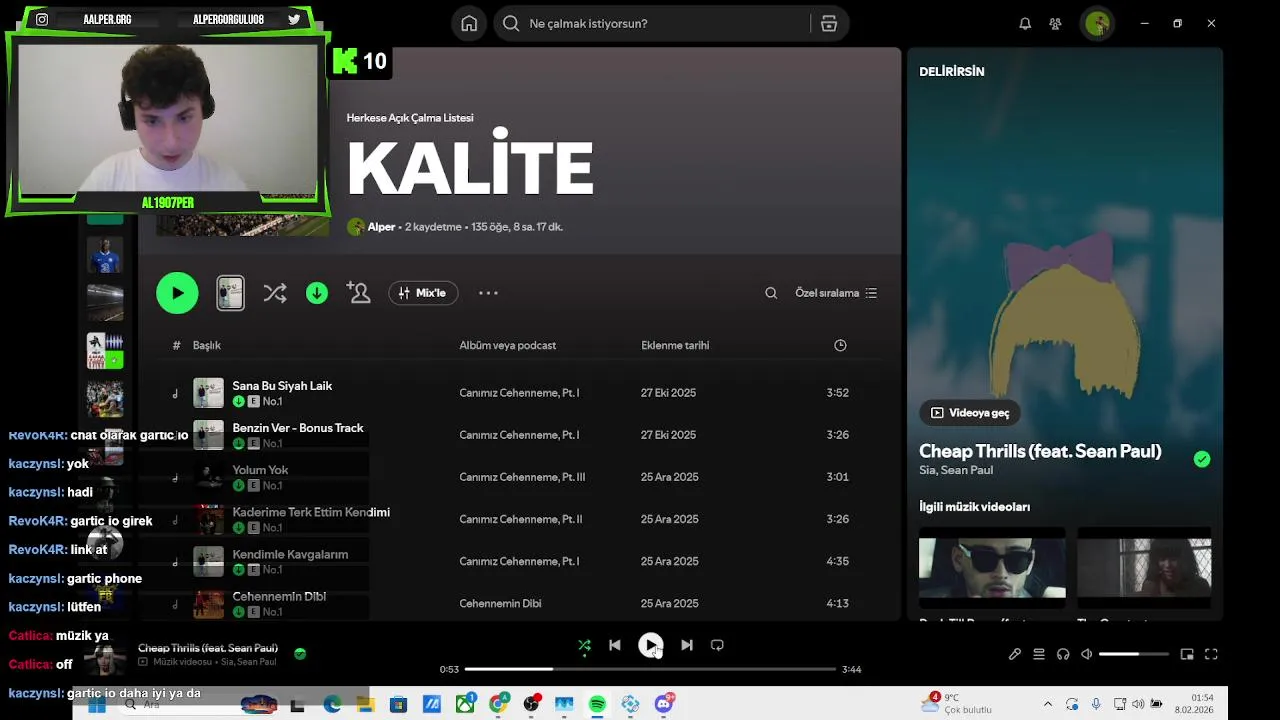Open album 'Canımız Cehenneme, Pt. III' link
Viewport: 1280px width, 720px height.
[522, 477]
